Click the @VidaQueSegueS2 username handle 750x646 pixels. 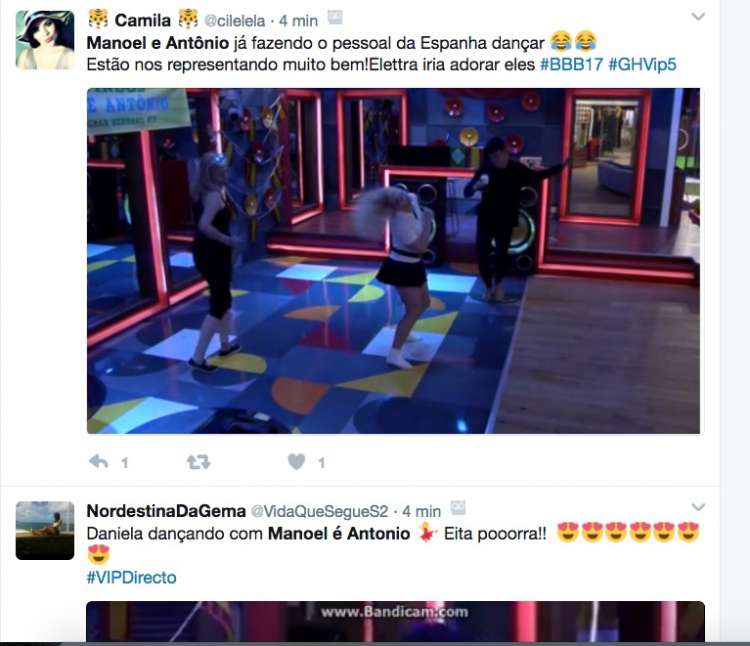[x=320, y=512]
